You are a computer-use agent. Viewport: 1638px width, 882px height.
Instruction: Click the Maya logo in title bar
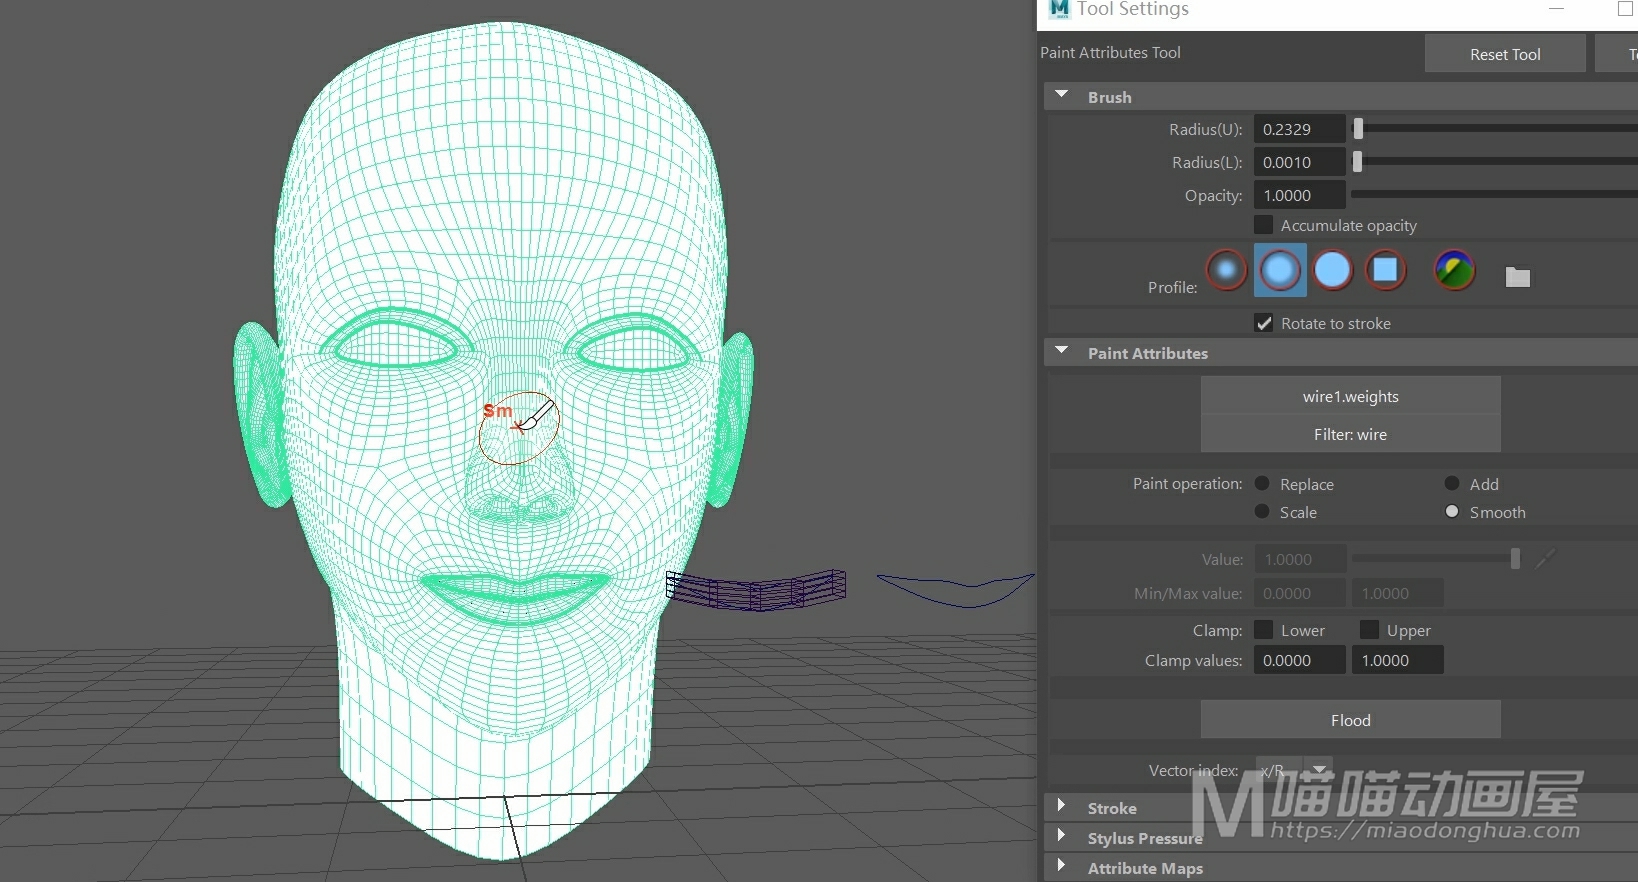coord(1059,9)
